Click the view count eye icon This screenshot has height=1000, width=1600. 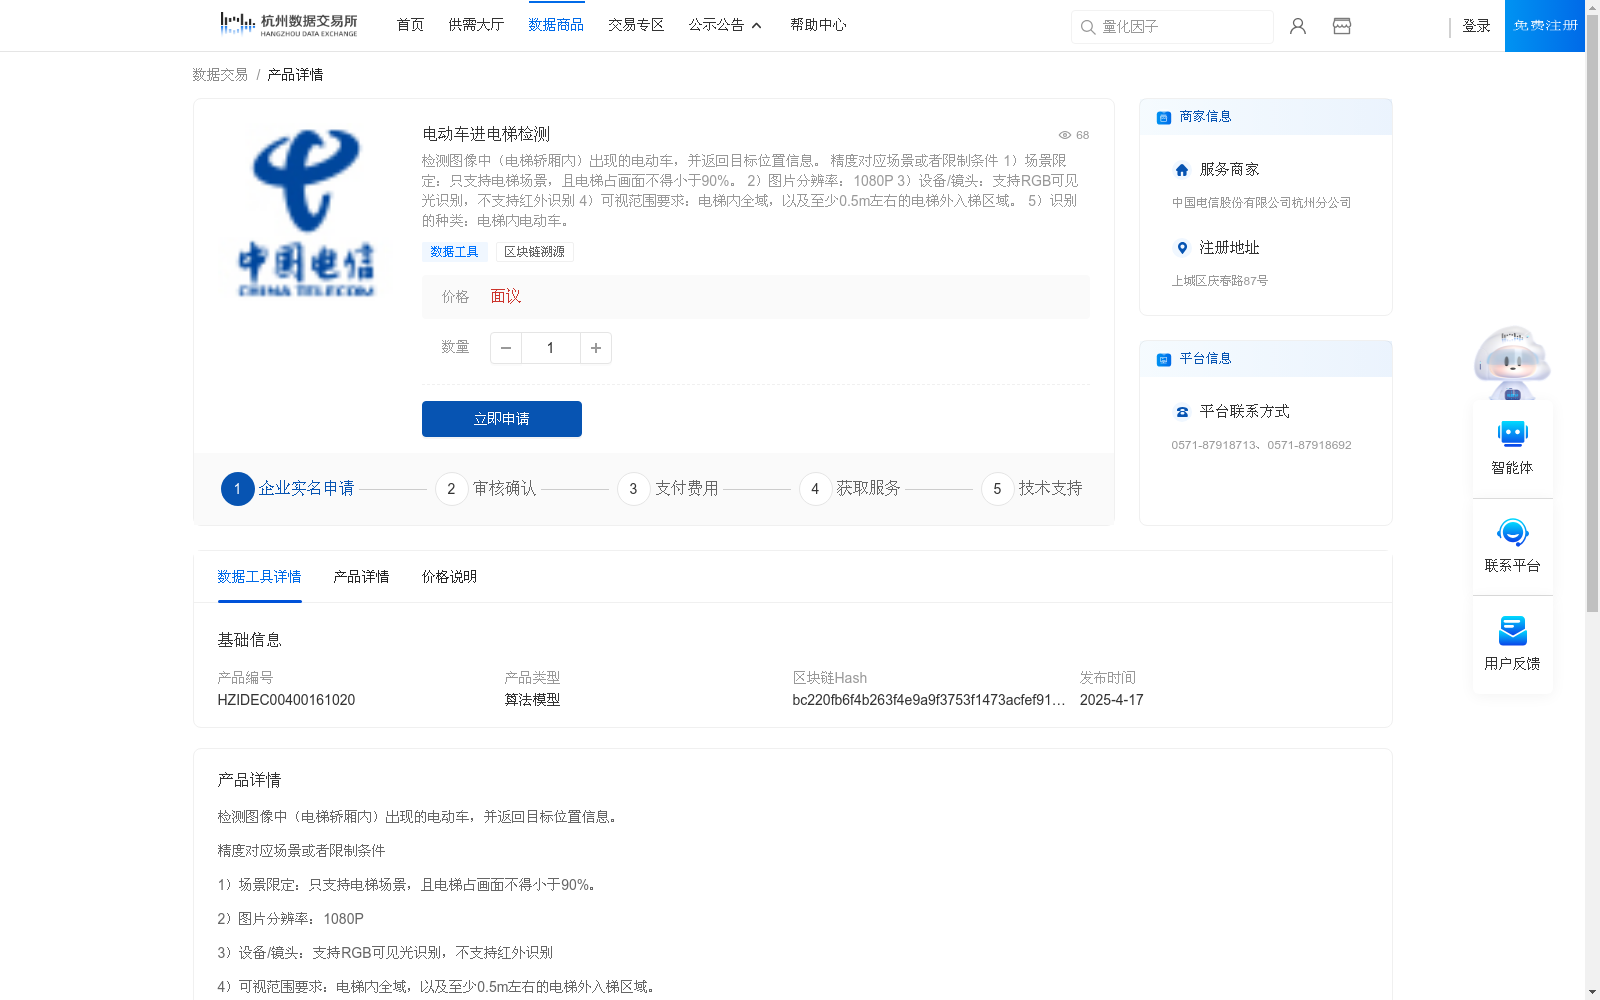pos(1065,135)
